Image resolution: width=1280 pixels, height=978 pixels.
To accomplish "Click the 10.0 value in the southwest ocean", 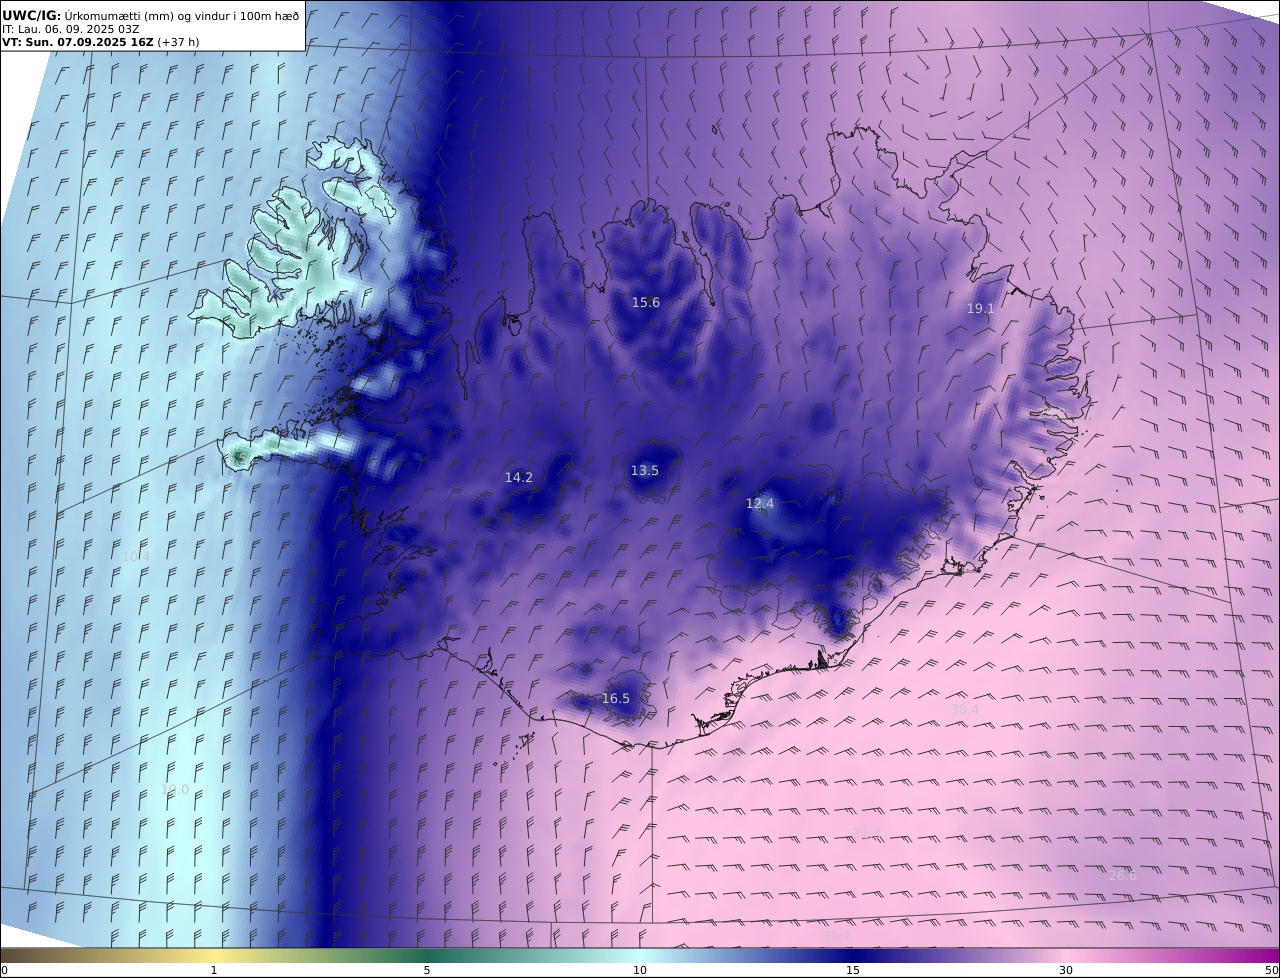I will pos(174,790).
